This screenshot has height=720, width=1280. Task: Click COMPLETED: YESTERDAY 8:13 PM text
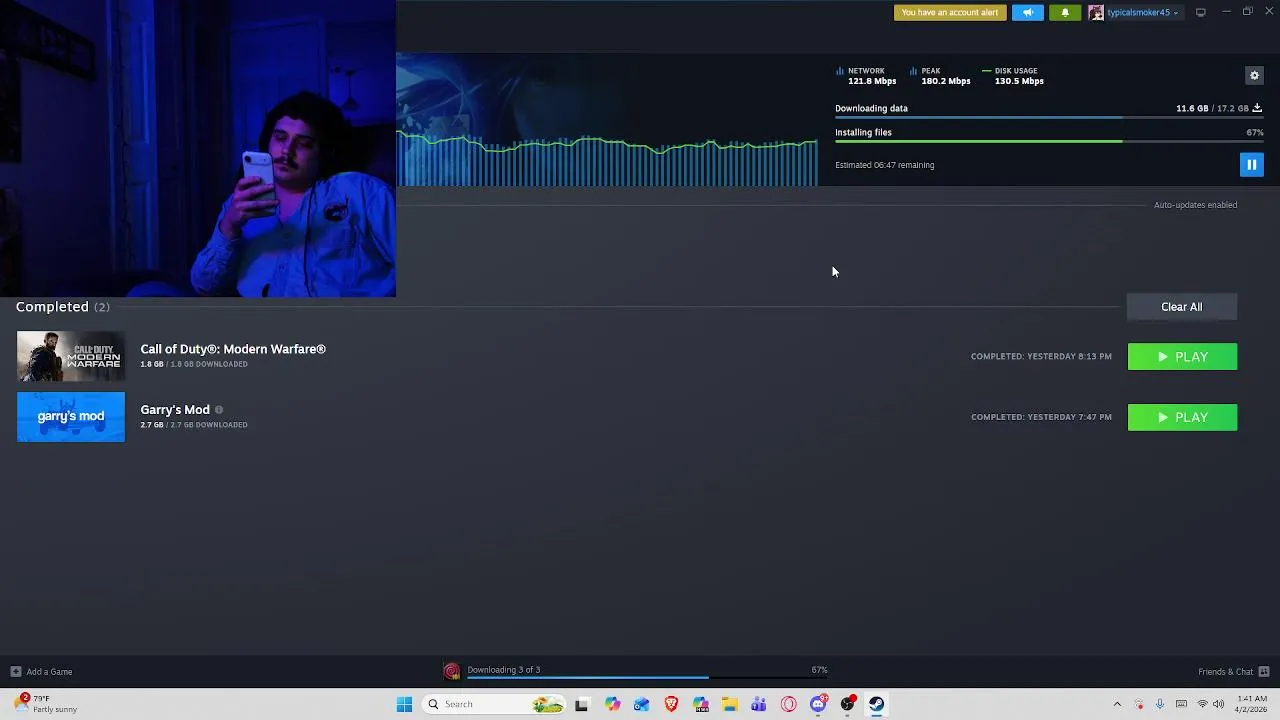[1041, 356]
